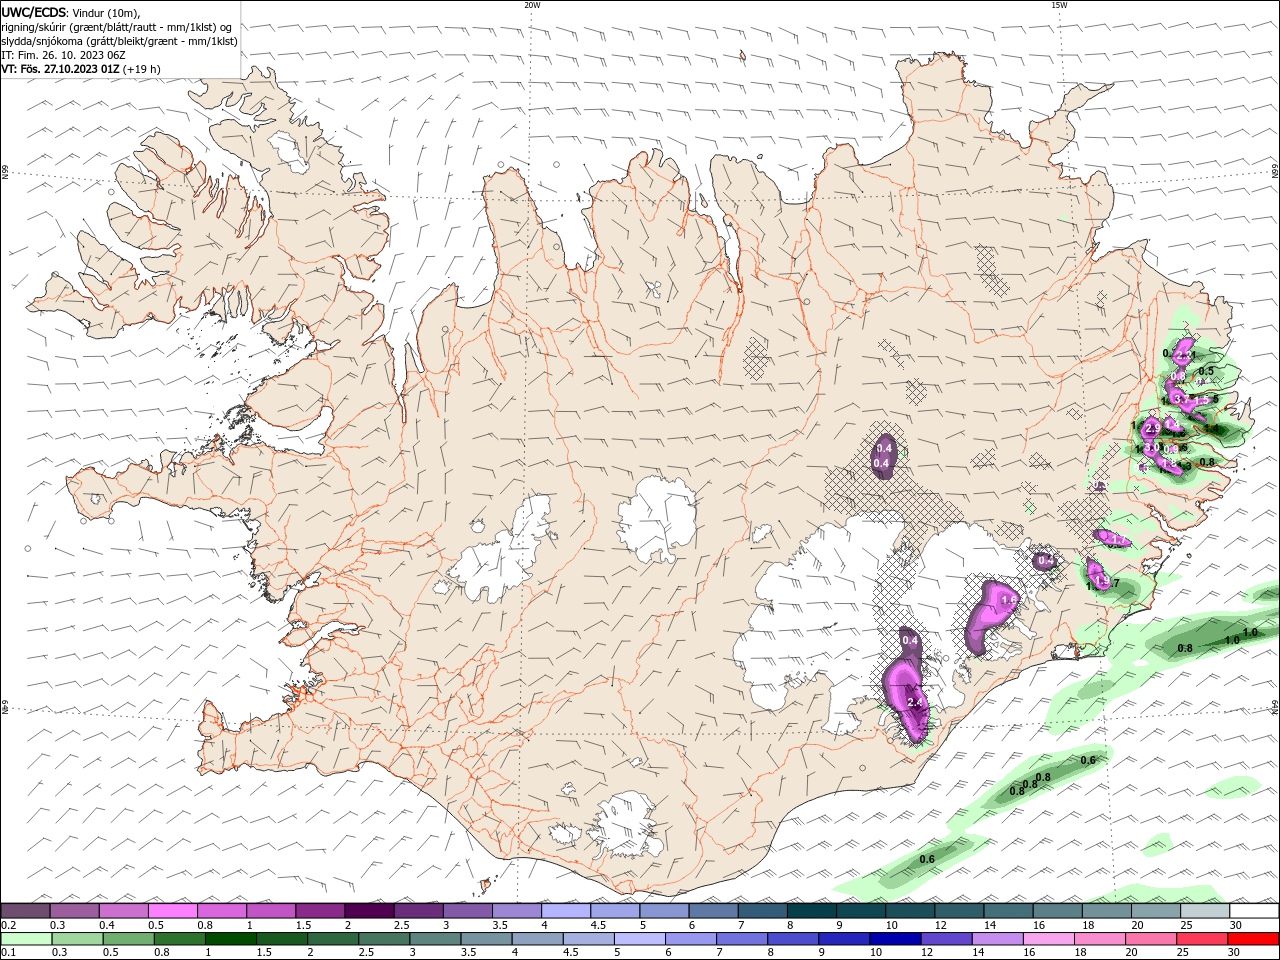Click the 15W longitude label
The width and height of the screenshot is (1280, 960).
[x=1059, y=5]
